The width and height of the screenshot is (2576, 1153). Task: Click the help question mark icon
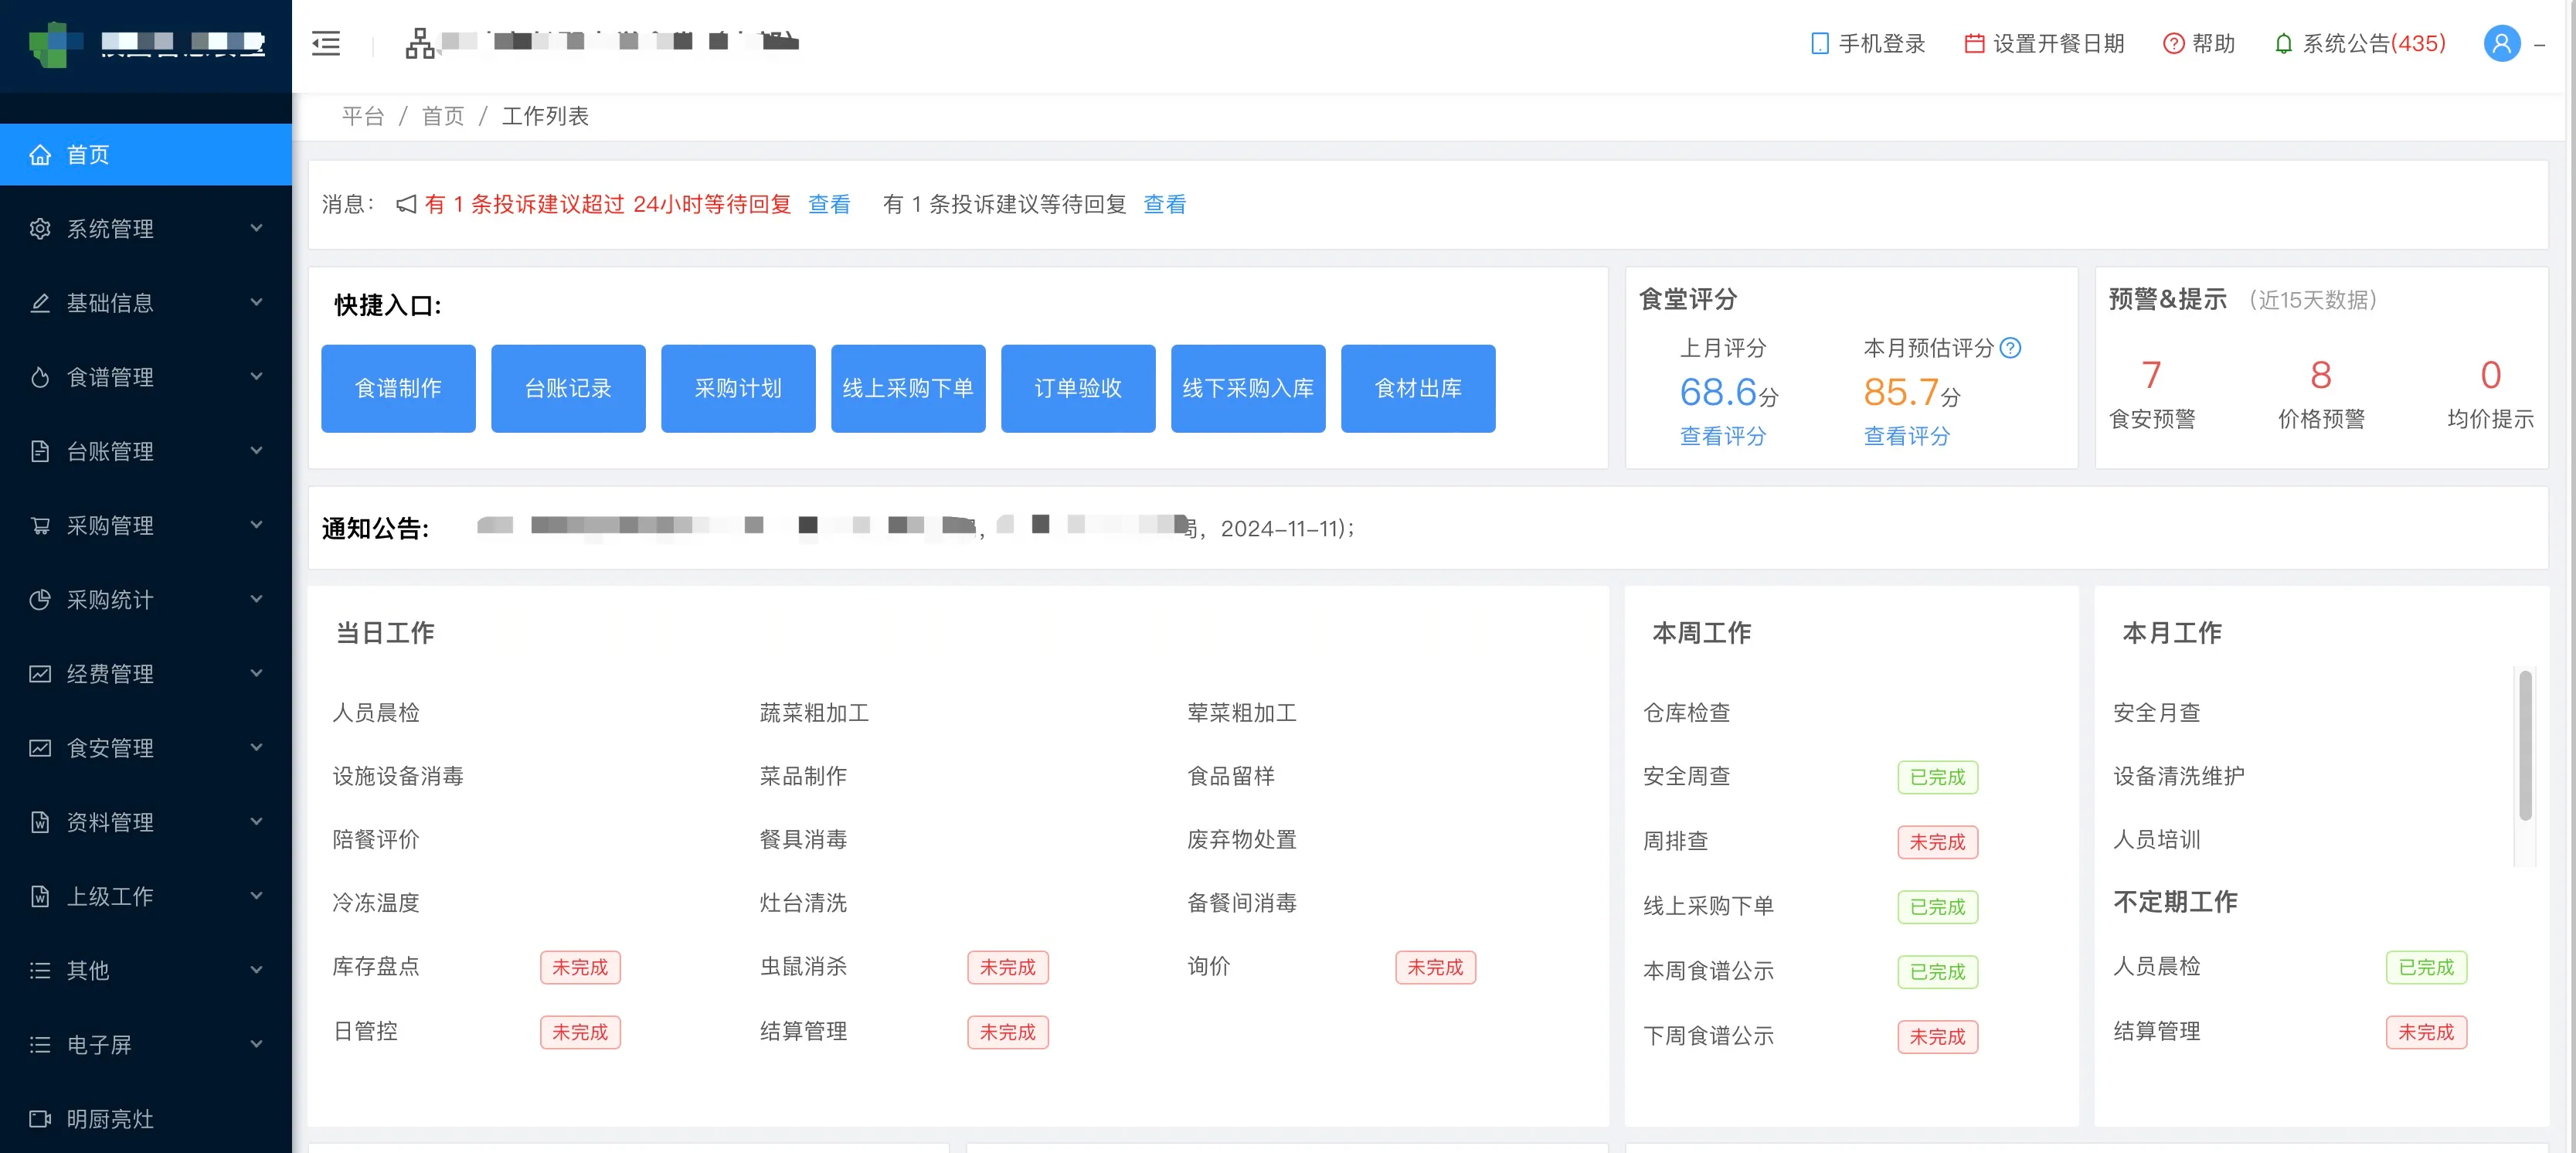pos(2173,43)
